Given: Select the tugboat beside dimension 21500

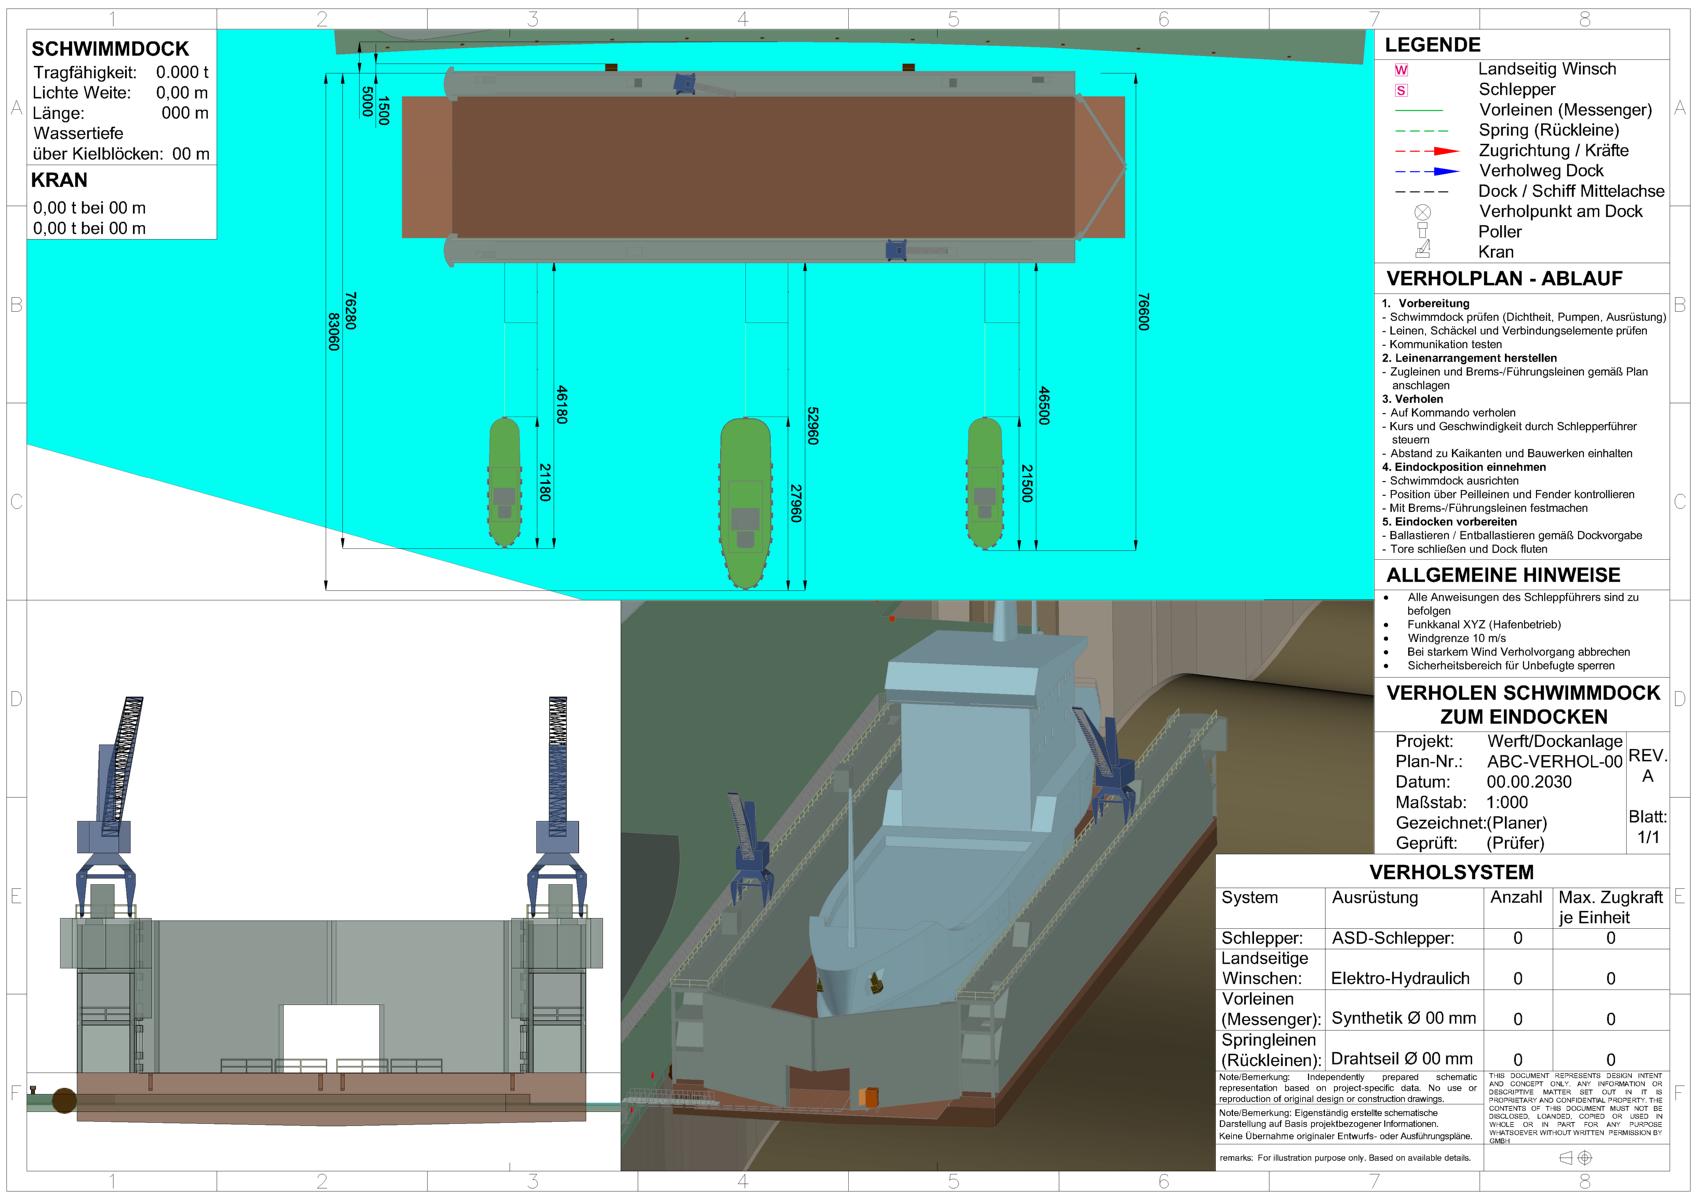Looking at the screenshot, I should 985,482.
